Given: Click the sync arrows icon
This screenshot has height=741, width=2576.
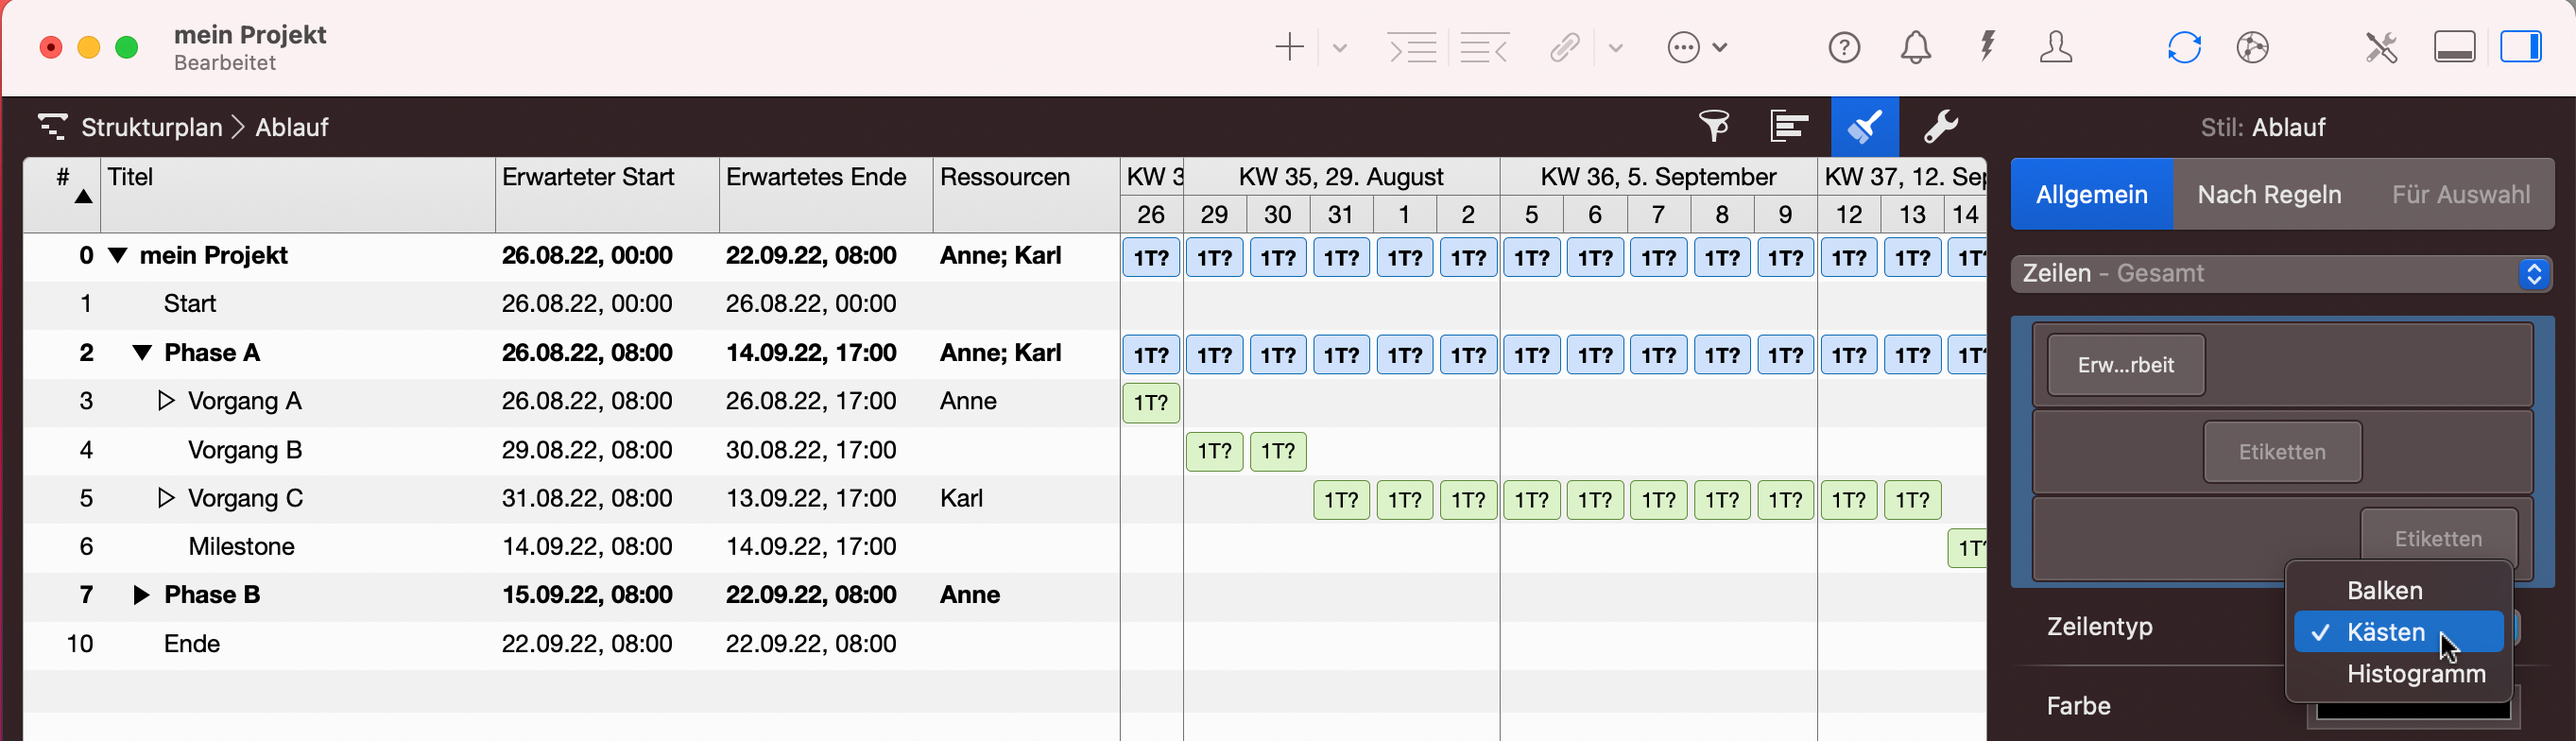Looking at the screenshot, I should 2184,47.
